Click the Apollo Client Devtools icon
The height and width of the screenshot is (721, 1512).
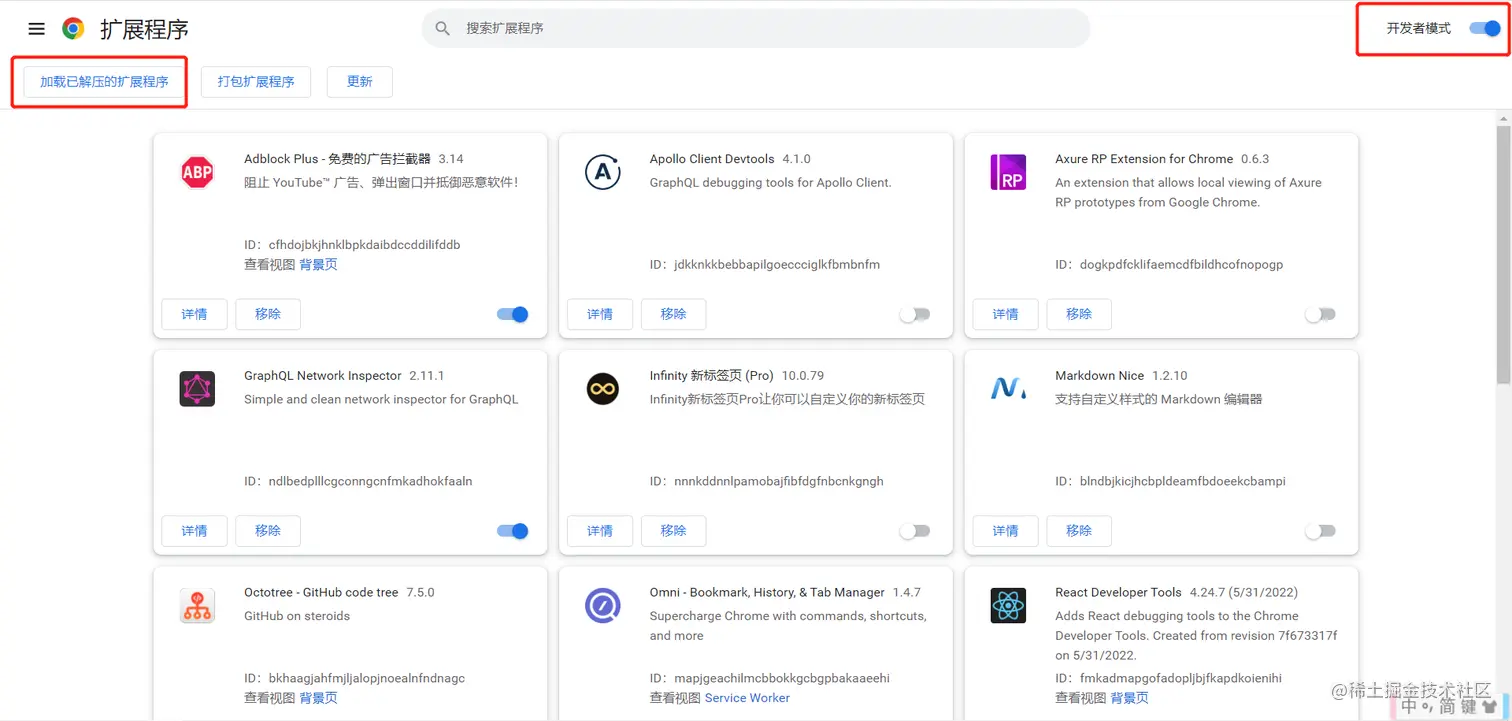(603, 172)
